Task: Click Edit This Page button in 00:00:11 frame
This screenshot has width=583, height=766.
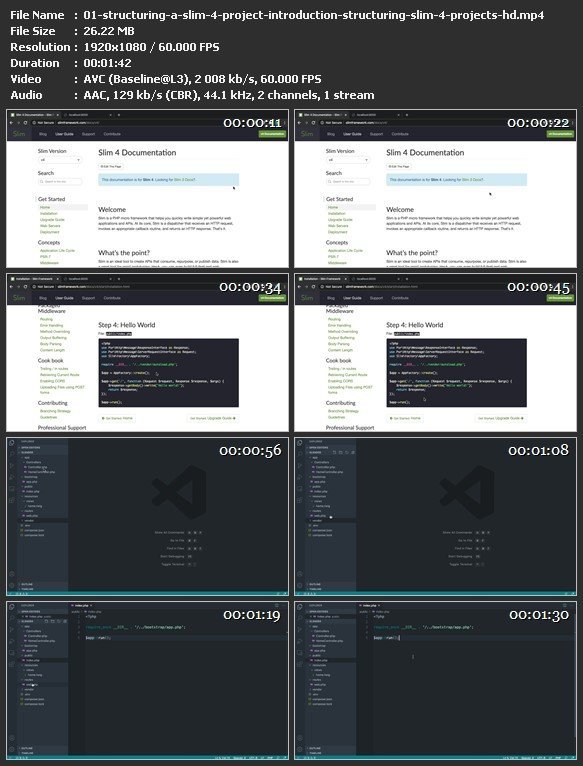Action: coord(111,167)
